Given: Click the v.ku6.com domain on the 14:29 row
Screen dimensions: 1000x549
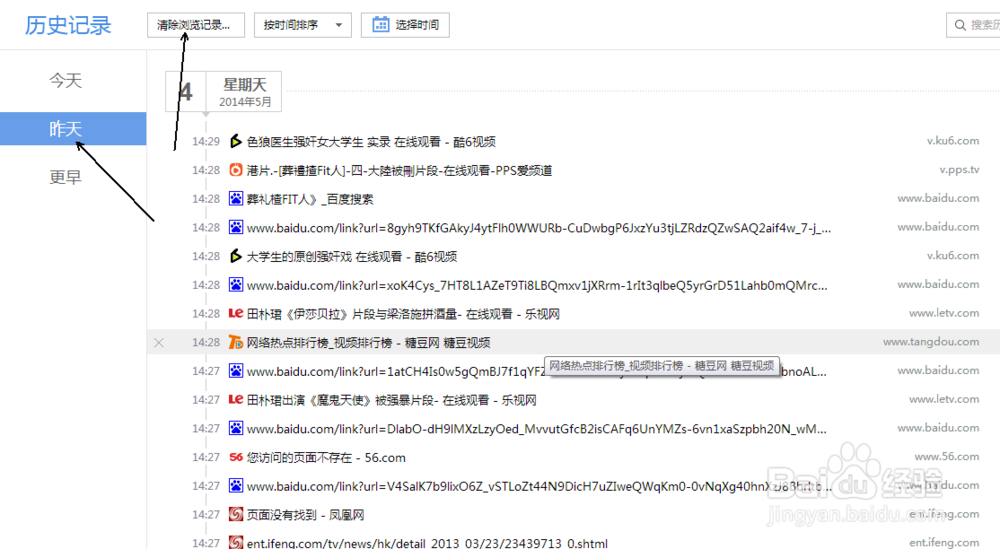Looking at the screenshot, I should [x=953, y=141].
